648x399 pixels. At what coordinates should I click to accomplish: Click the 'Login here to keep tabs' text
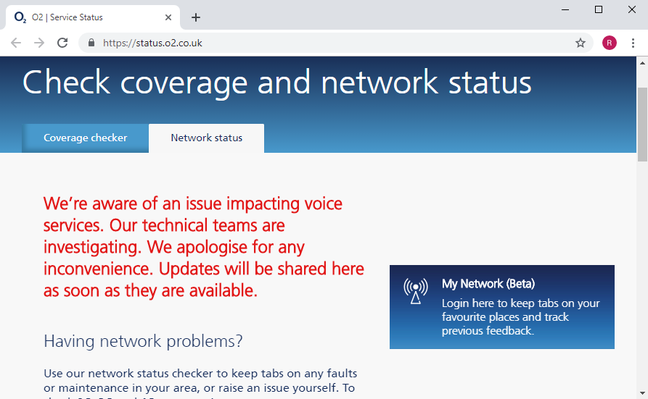click(x=520, y=317)
